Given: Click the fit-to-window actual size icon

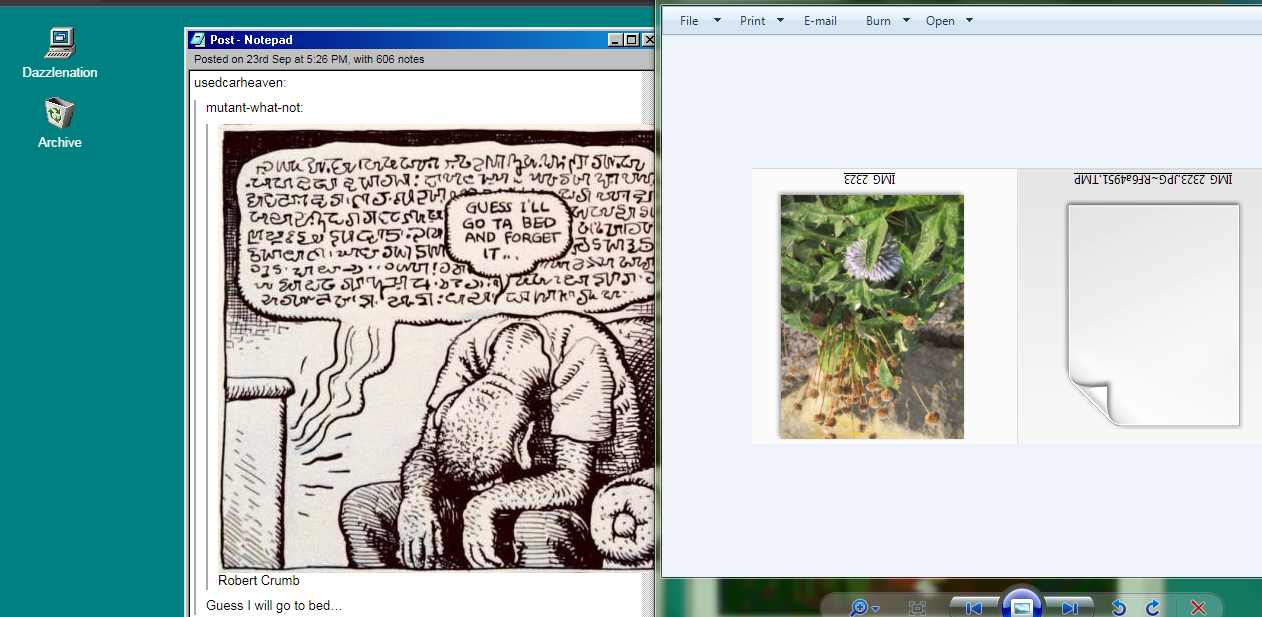Looking at the screenshot, I should click(917, 608).
